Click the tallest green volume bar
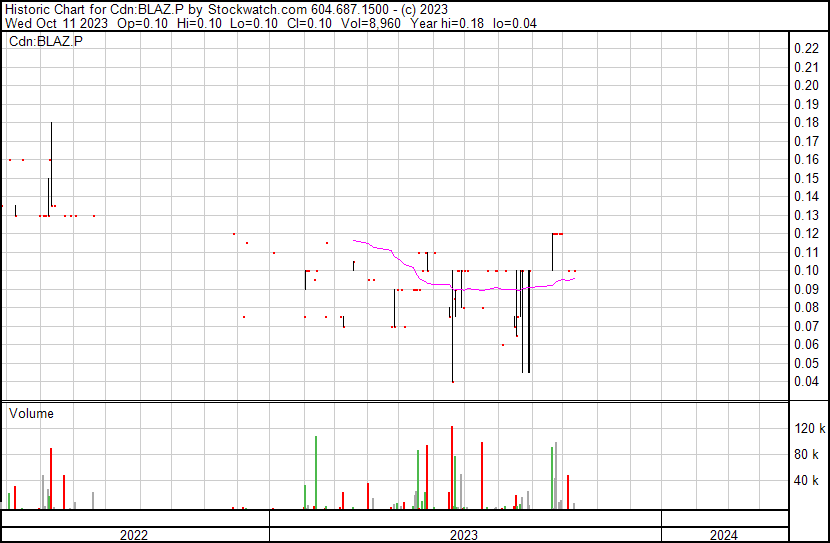This screenshot has width=830, height=543. tap(316, 472)
